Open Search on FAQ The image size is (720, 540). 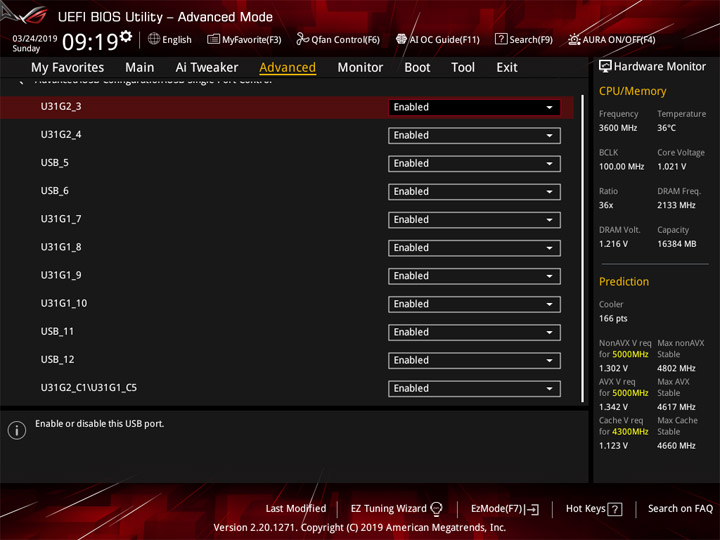[680, 508]
